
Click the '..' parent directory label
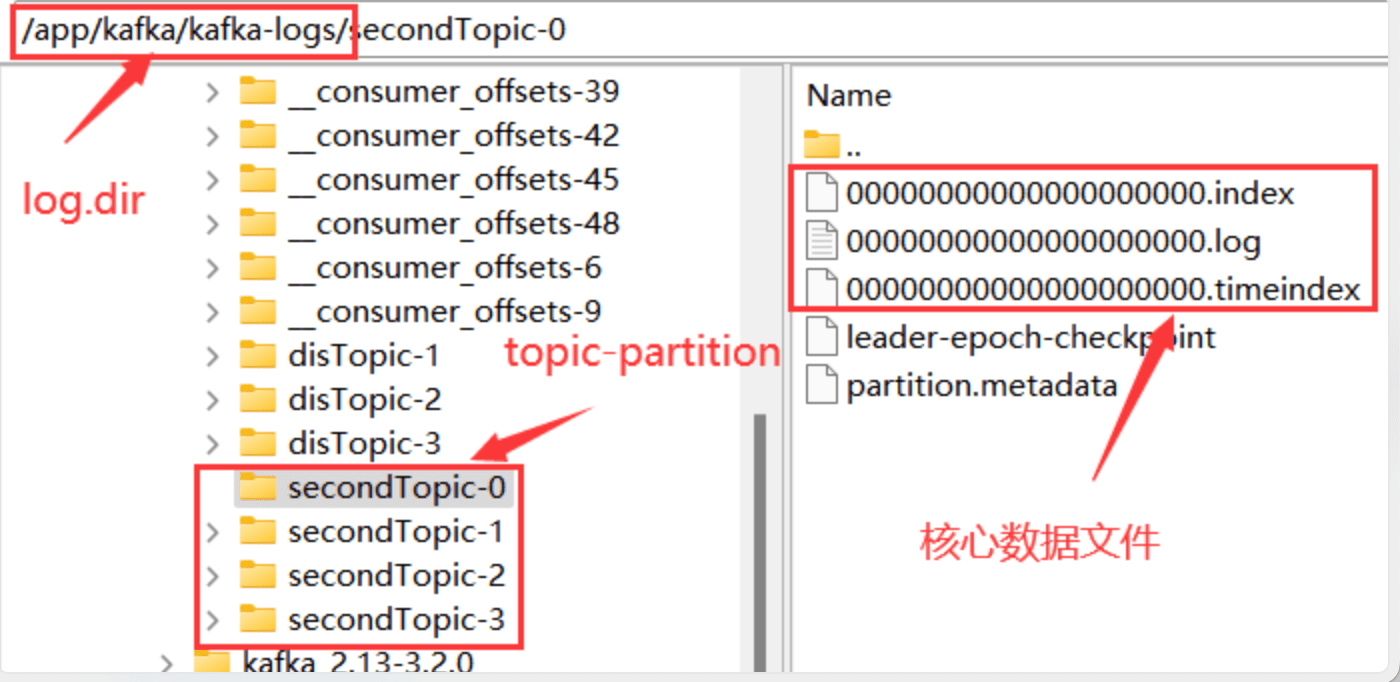click(x=853, y=151)
